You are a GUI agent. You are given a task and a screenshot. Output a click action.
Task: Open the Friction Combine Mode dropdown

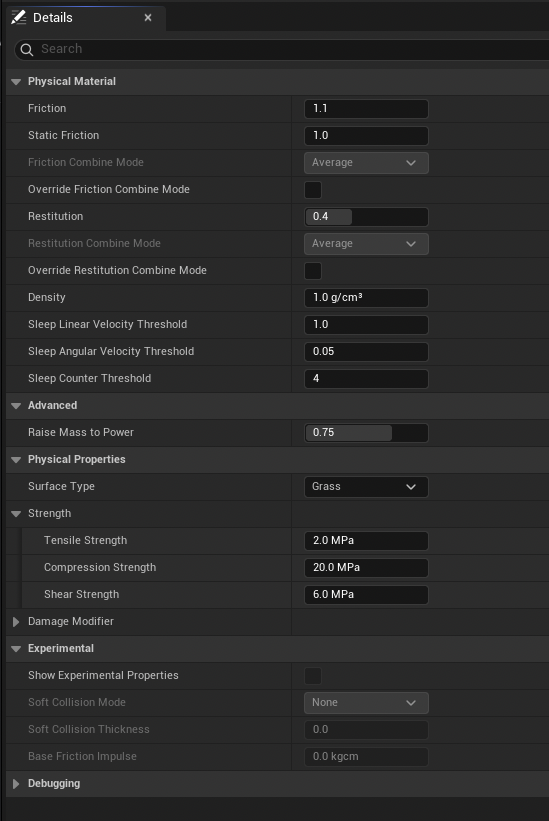point(366,163)
